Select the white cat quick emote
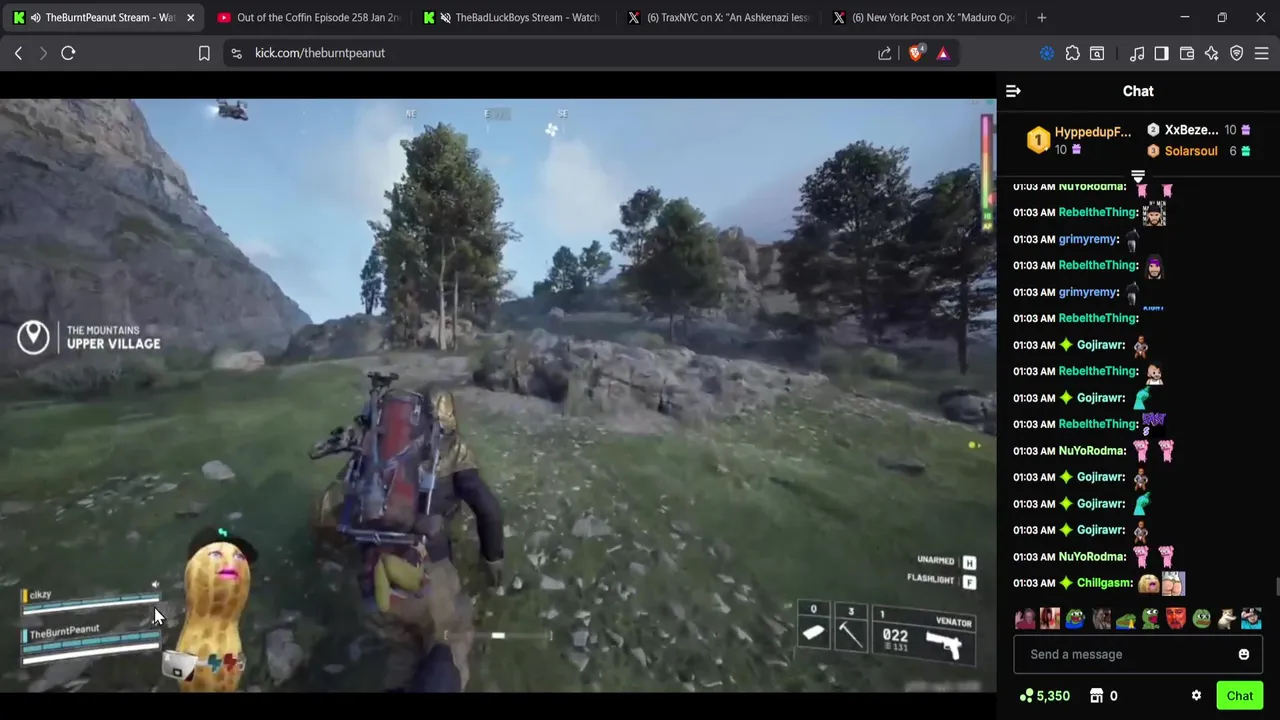Viewport: 1280px width, 720px height. [x=1226, y=619]
